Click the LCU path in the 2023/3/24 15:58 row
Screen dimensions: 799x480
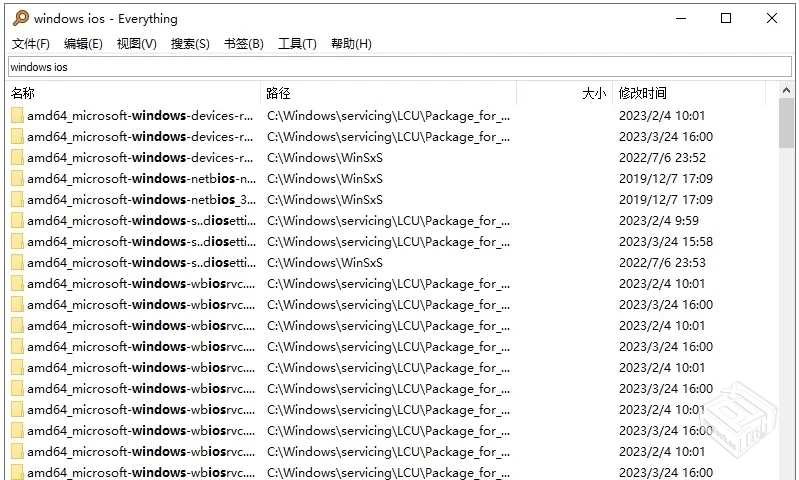(388, 242)
